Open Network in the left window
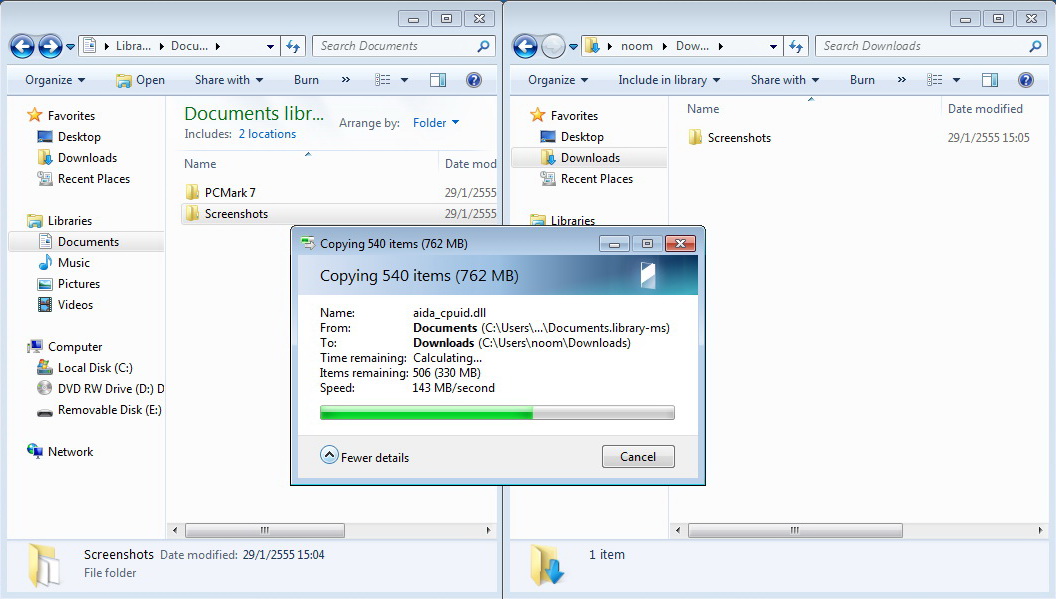 (x=70, y=451)
